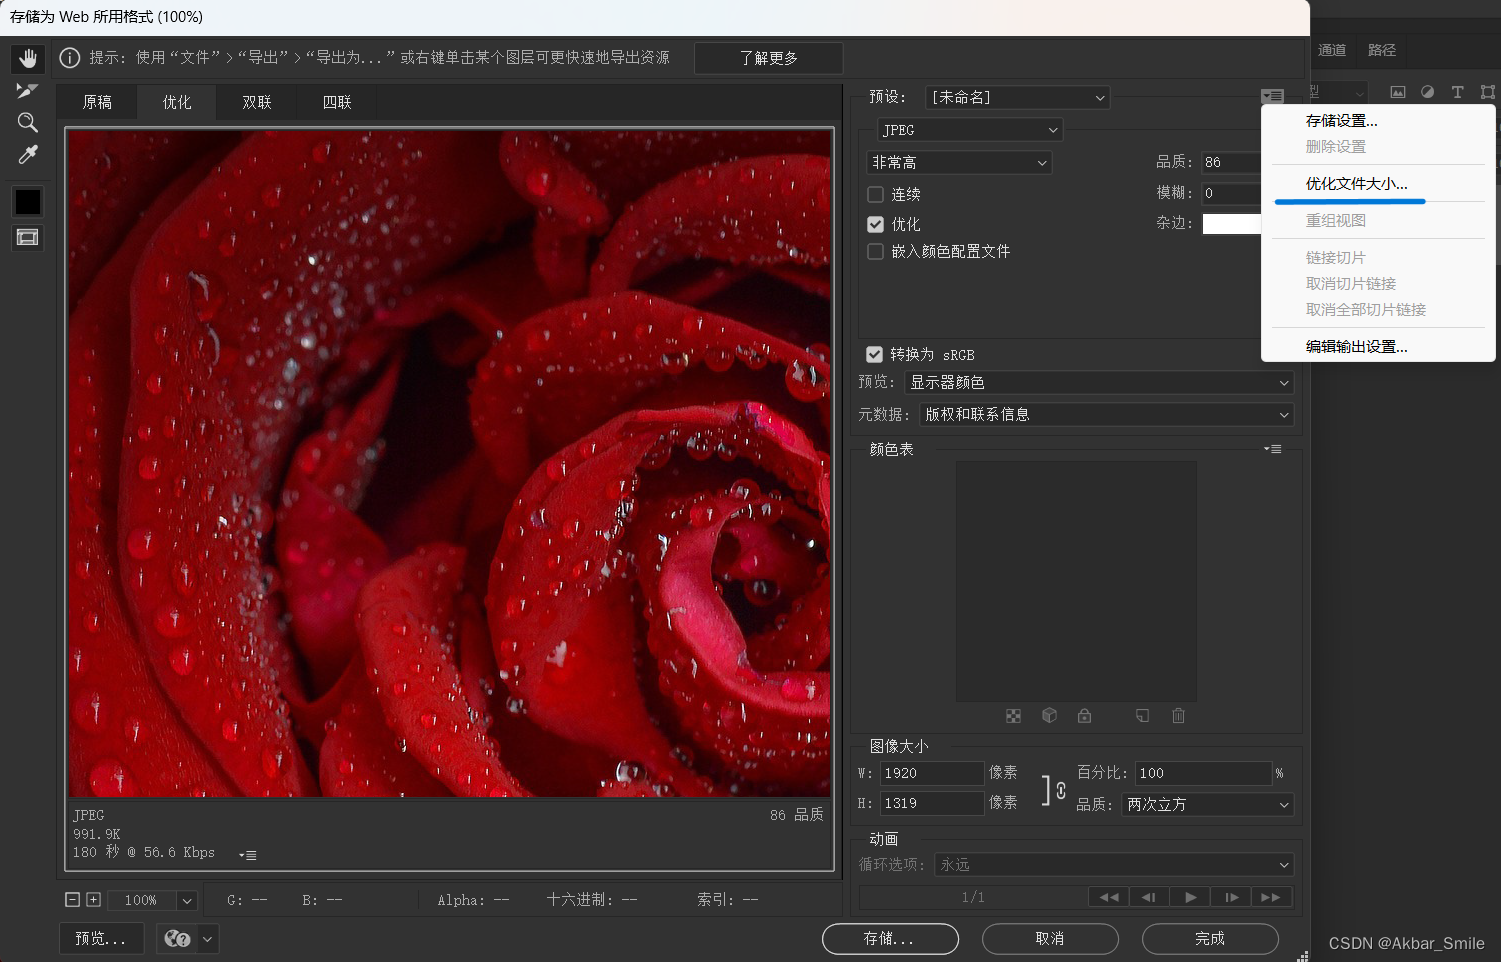Click the new color icon in color table
The height and width of the screenshot is (962, 1501).
coord(1142,716)
